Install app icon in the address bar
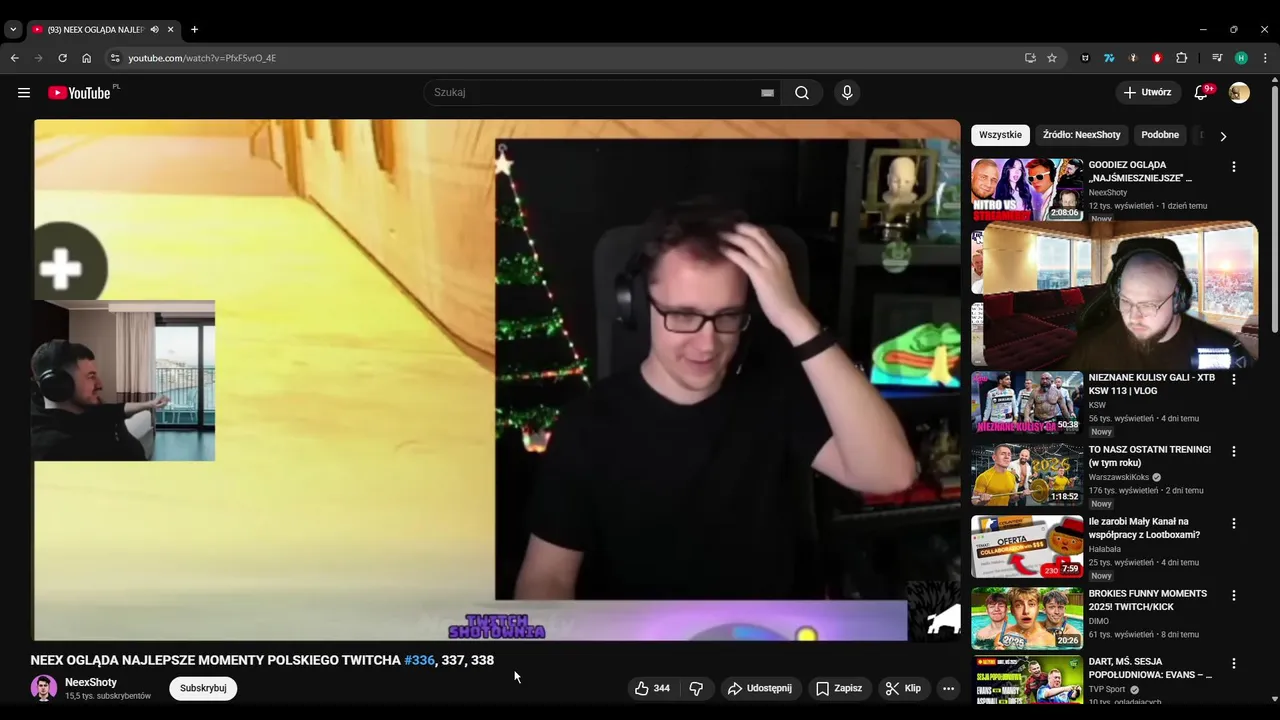The width and height of the screenshot is (1280, 720). tap(1030, 58)
